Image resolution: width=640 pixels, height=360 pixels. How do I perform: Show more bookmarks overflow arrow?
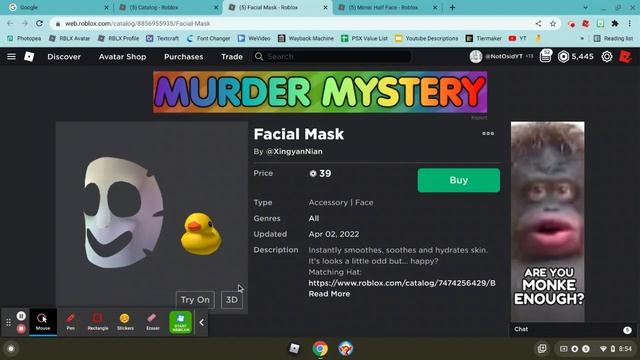[582, 38]
